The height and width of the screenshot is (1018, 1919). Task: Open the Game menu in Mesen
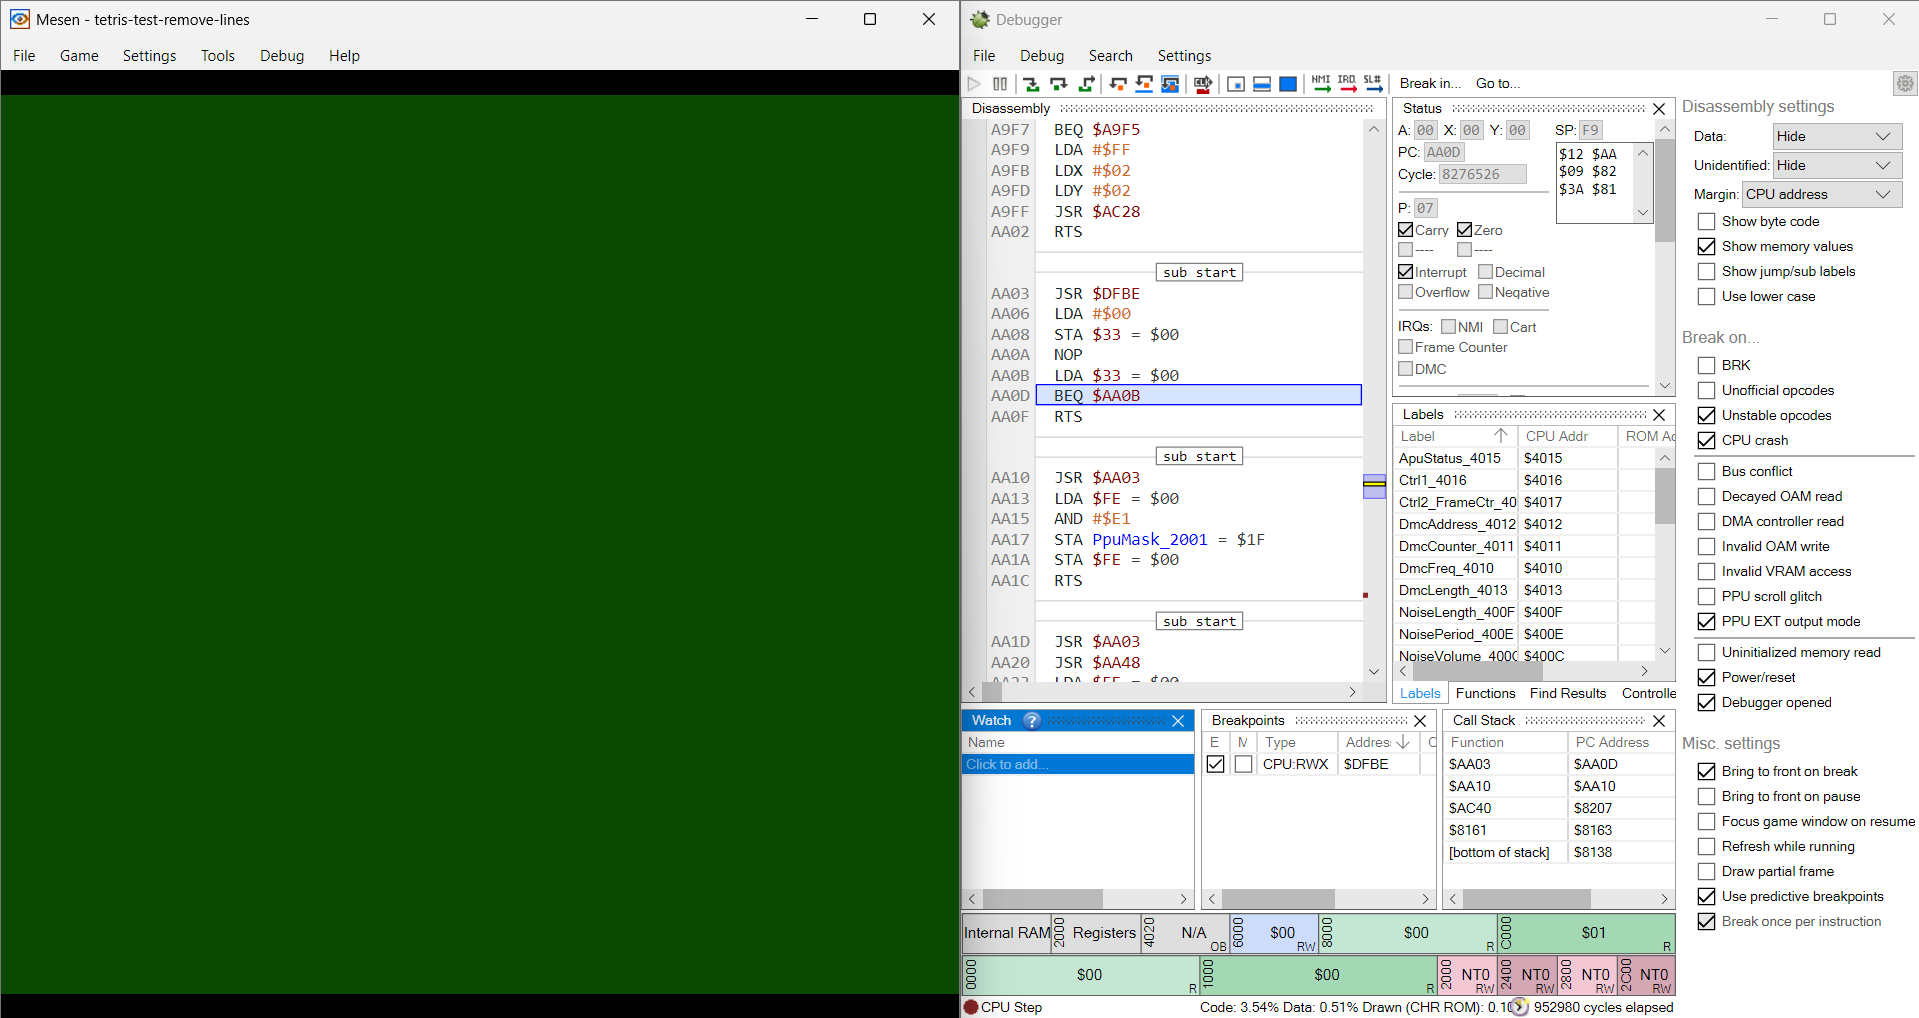pyautogui.click(x=79, y=56)
